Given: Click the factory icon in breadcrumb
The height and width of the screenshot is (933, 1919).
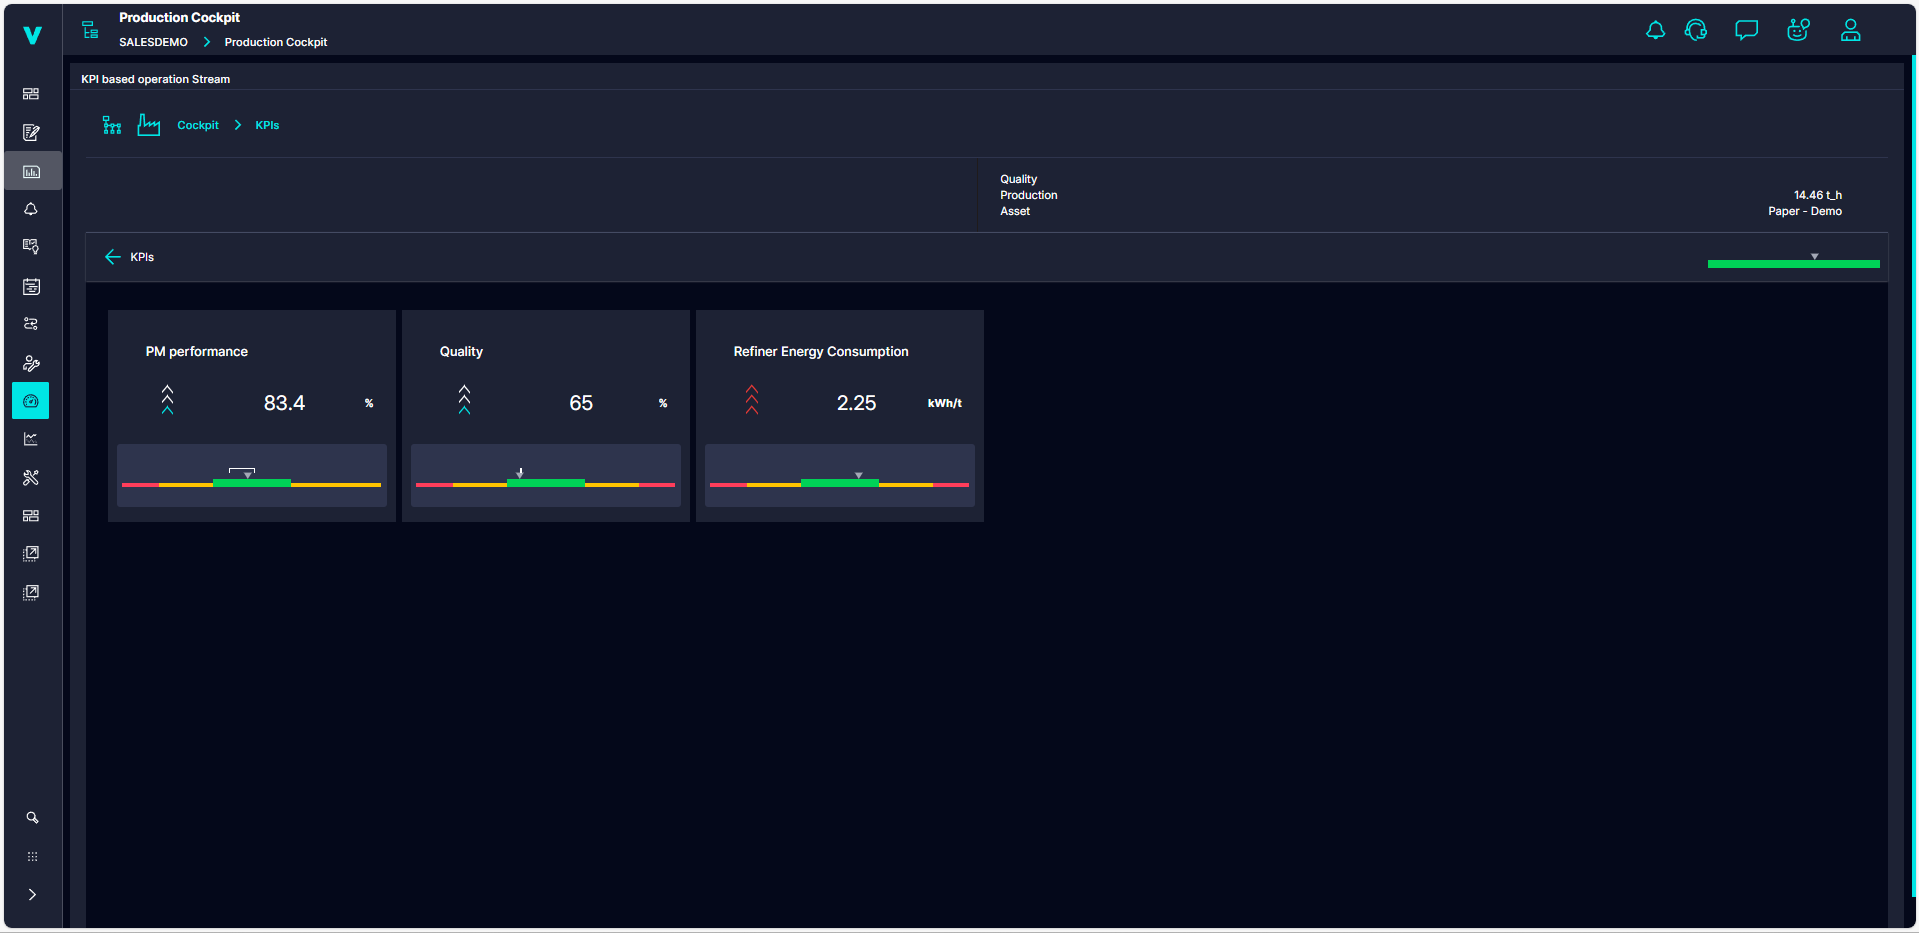Looking at the screenshot, I should point(149,125).
